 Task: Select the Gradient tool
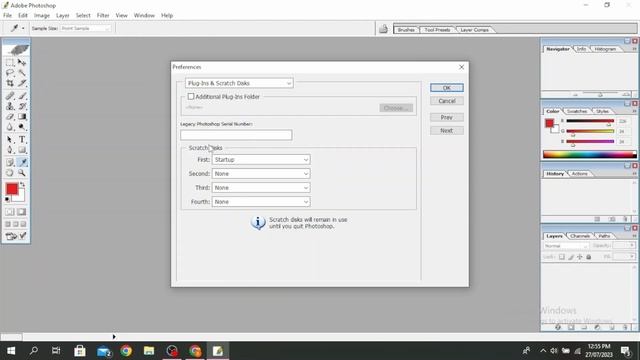coord(22,117)
